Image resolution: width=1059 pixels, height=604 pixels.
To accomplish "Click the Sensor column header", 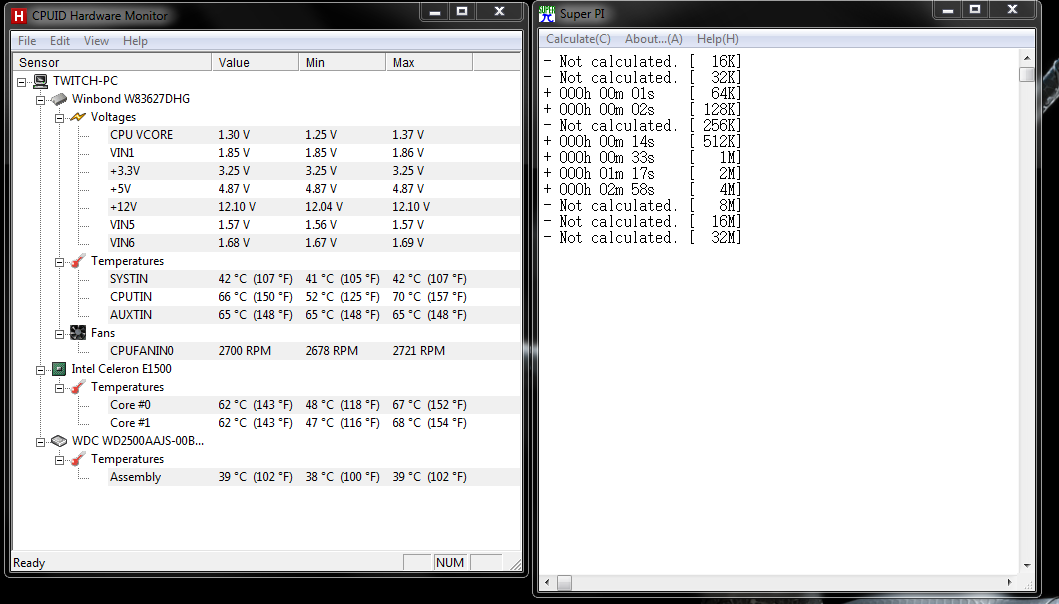I will (x=112, y=62).
